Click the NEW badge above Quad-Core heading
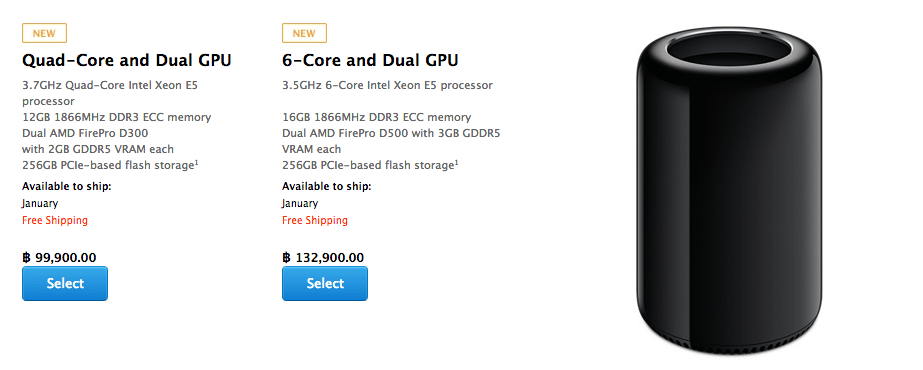 click(x=44, y=33)
